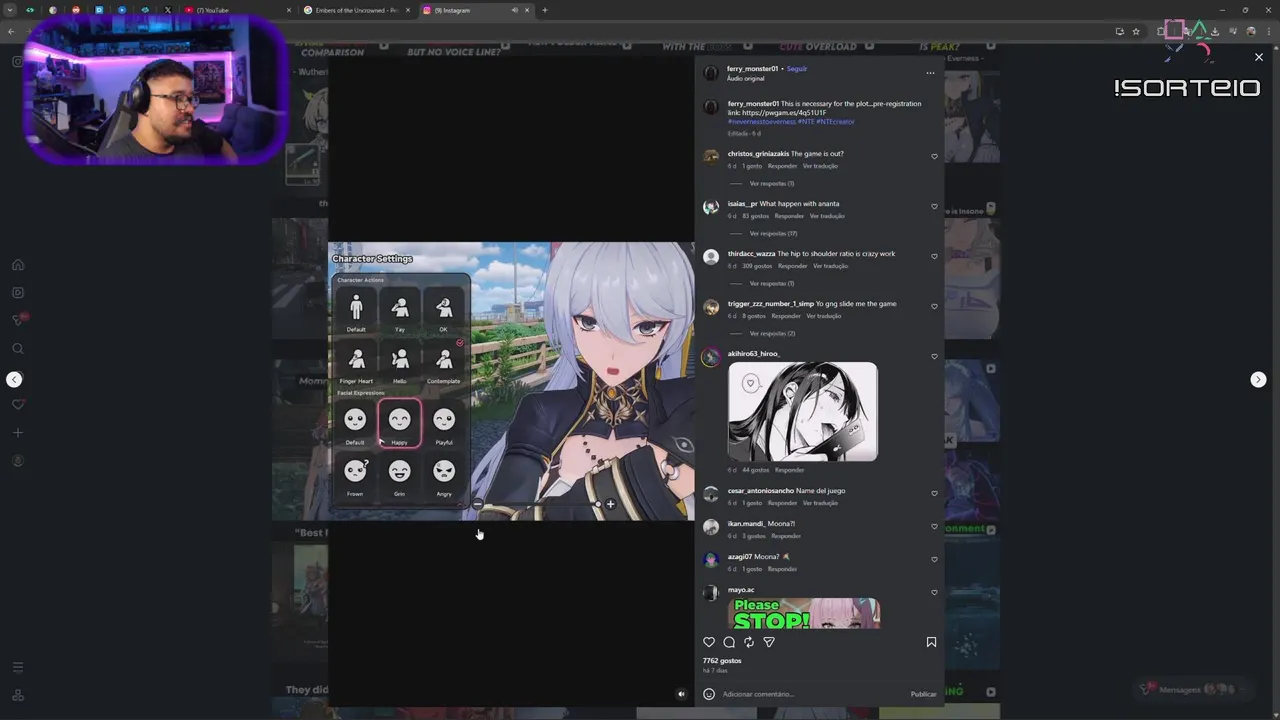Click Responder on thirdacc_wazza's comment
Viewport: 1280px width, 720px height.
(x=792, y=266)
